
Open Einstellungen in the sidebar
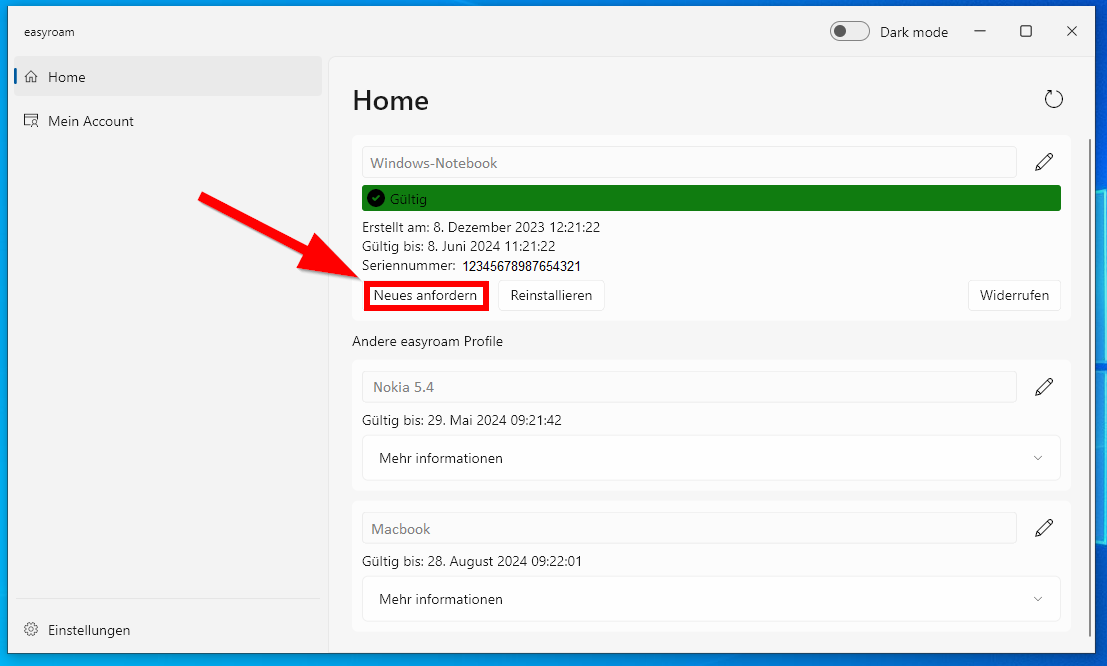pos(168,629)
